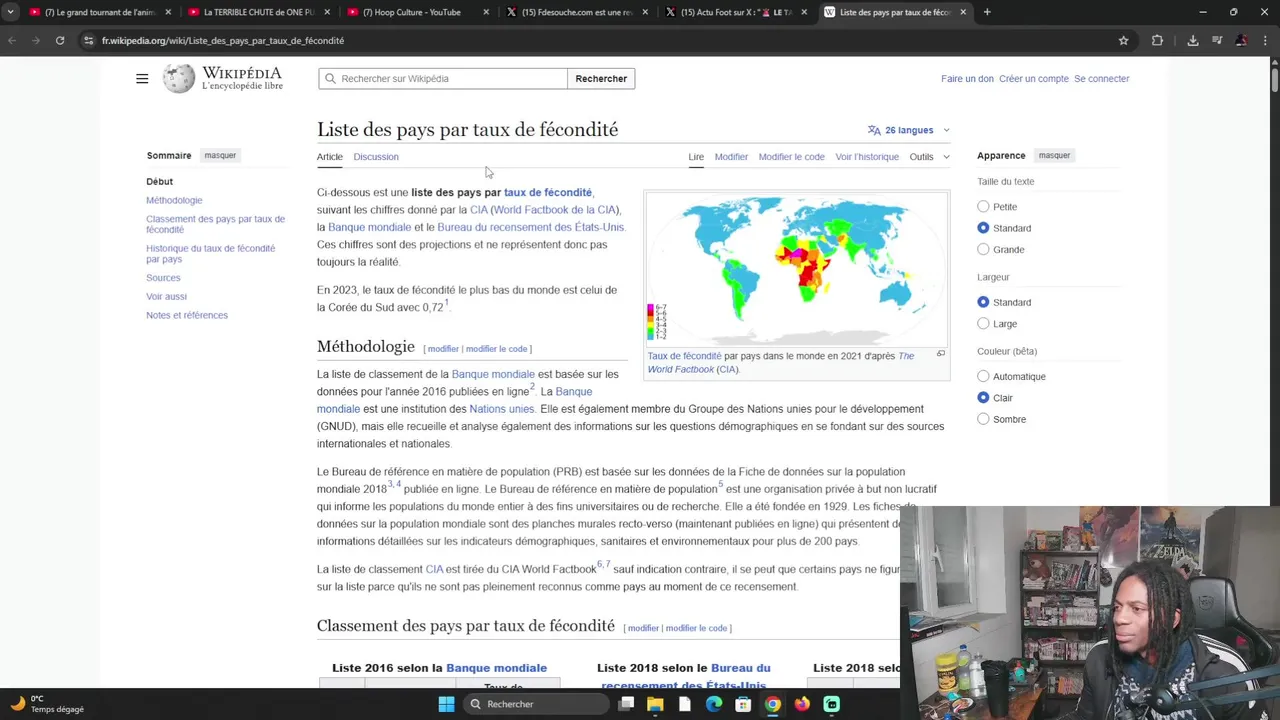Viewport: 1280px width, 720px height.
Task: Open the weather widget Temps dégagé
Action: [x=47, y=704]
